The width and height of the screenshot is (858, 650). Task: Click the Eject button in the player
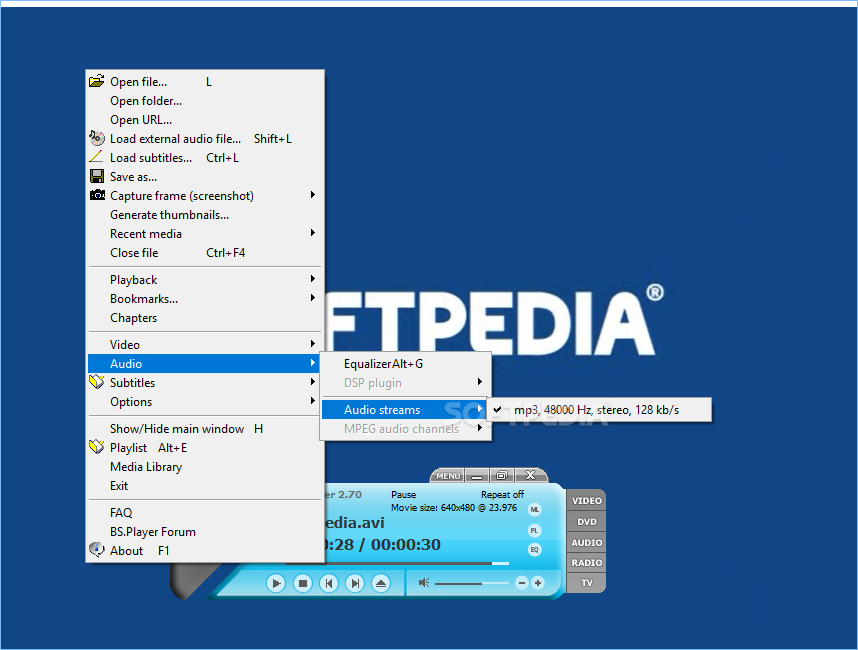pos(381,583)
